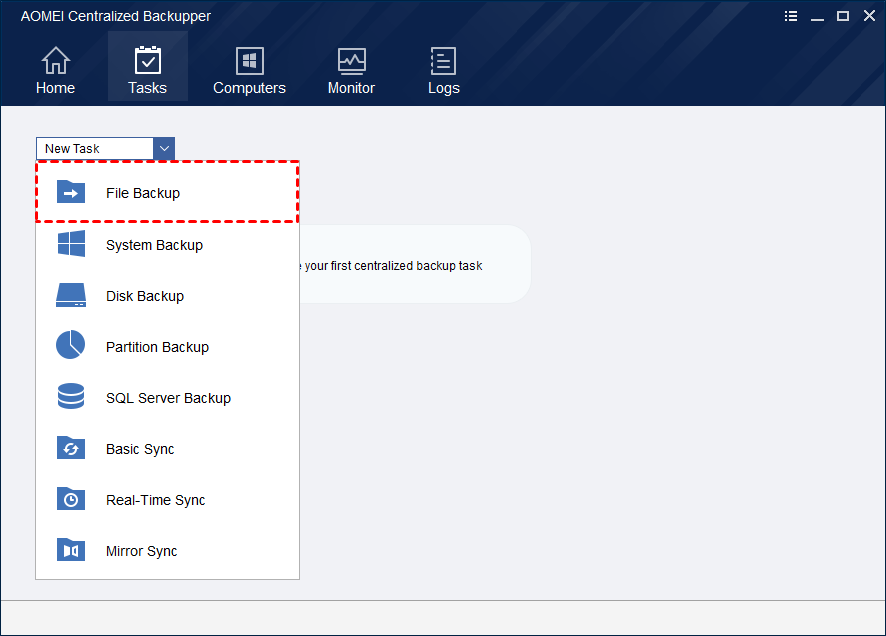Choose System Backup from the menu

[x=167, y=245]
